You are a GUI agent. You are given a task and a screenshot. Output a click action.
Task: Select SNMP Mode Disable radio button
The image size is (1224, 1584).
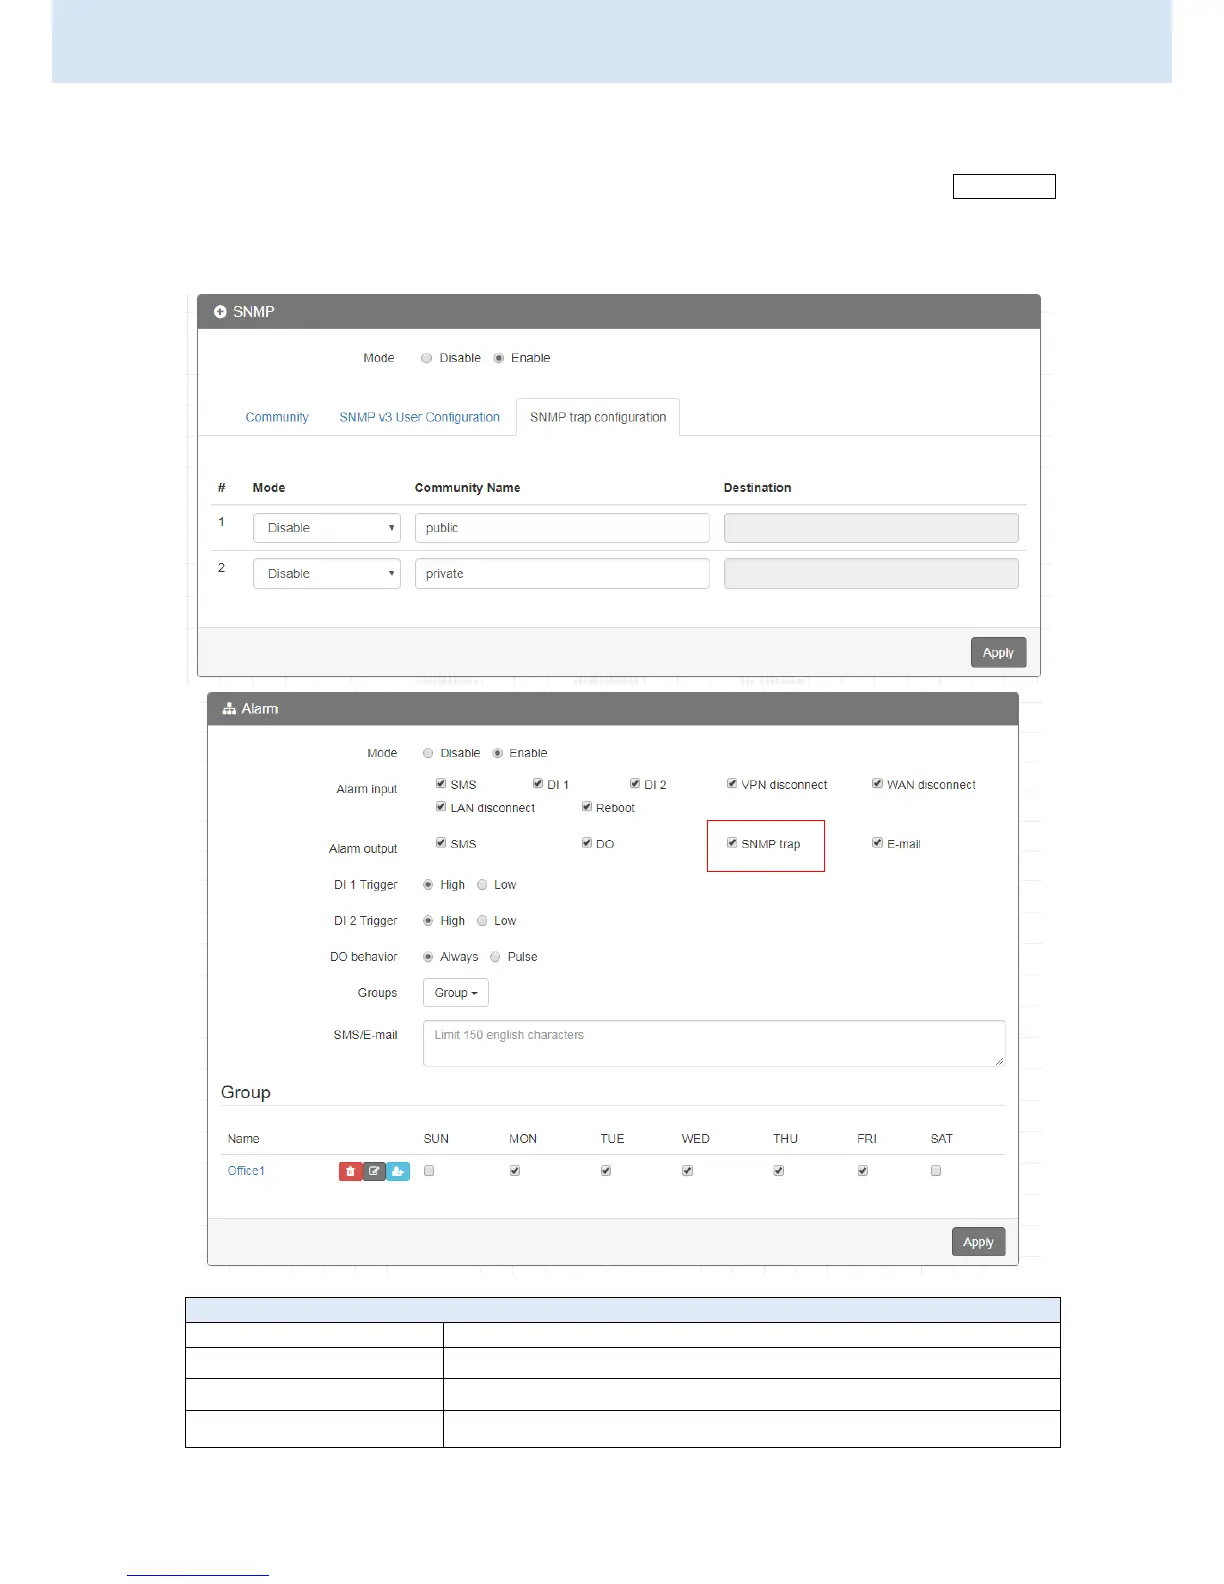[x=427, y=358]
